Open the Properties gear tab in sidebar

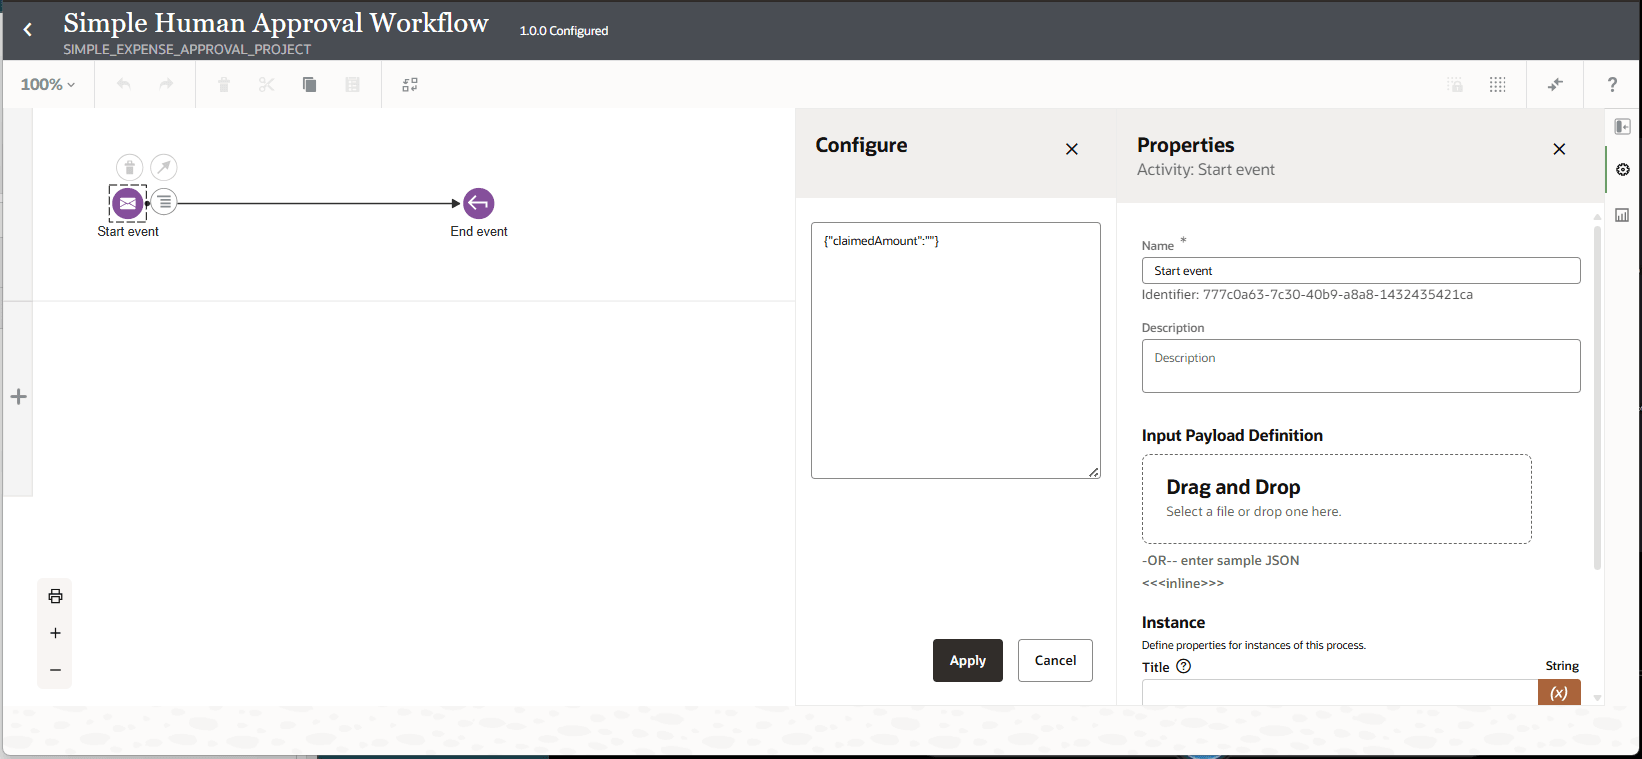tap(1622, 170)
